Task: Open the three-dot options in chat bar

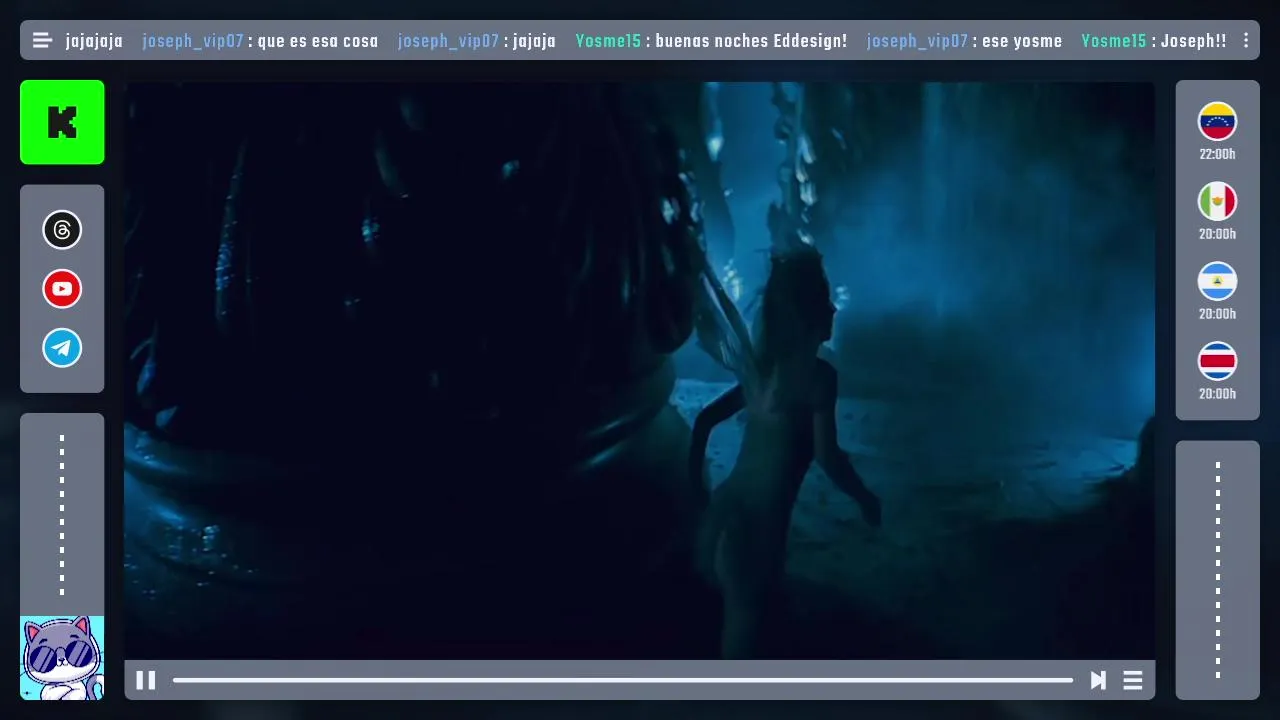Action: point(1245,41)
